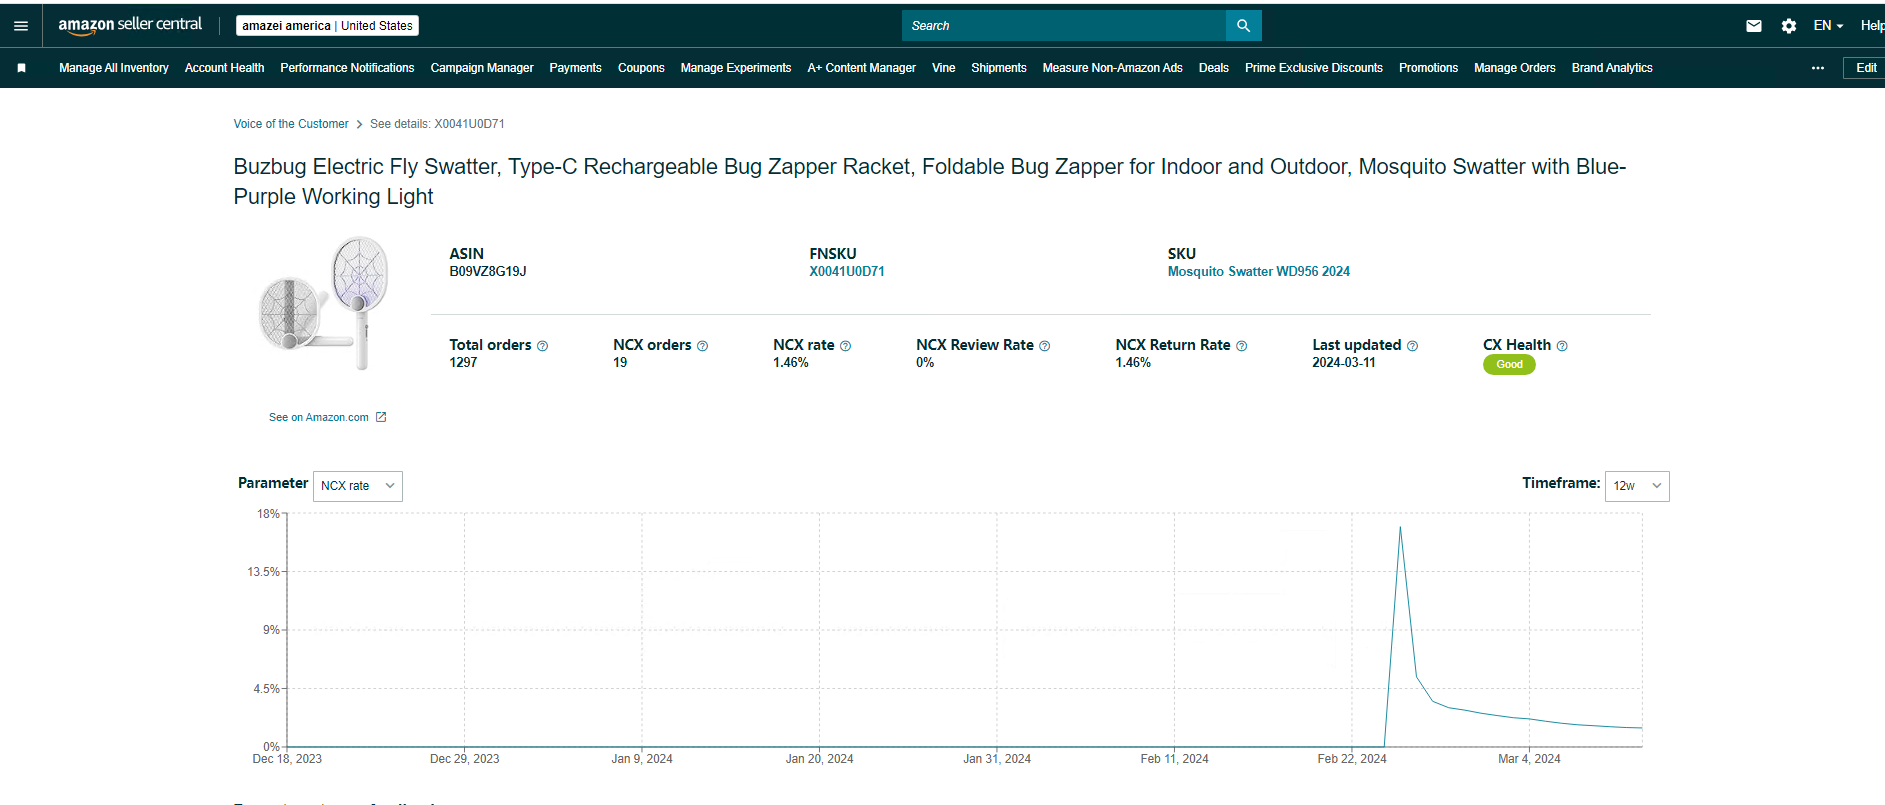Click the Feb 22, 2024 axis label
This screenshot has height=805, width=1885.
1352,759
